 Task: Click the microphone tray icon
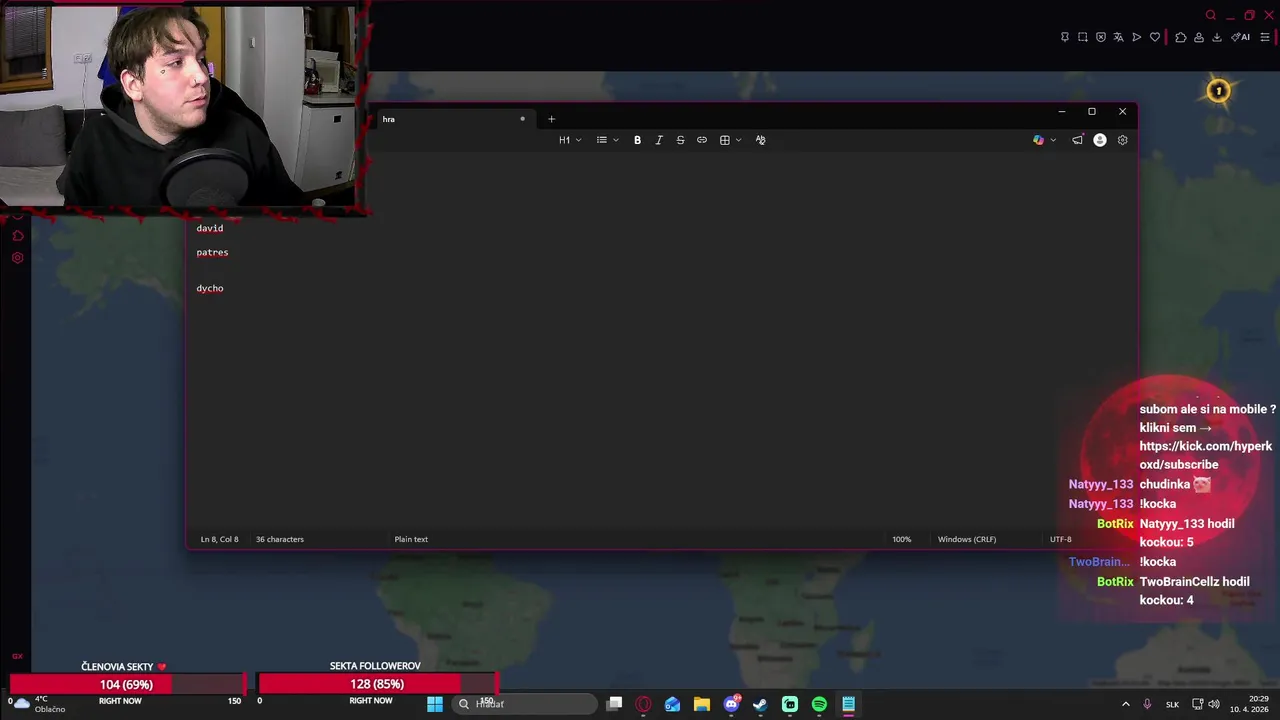coord(1147,704)
